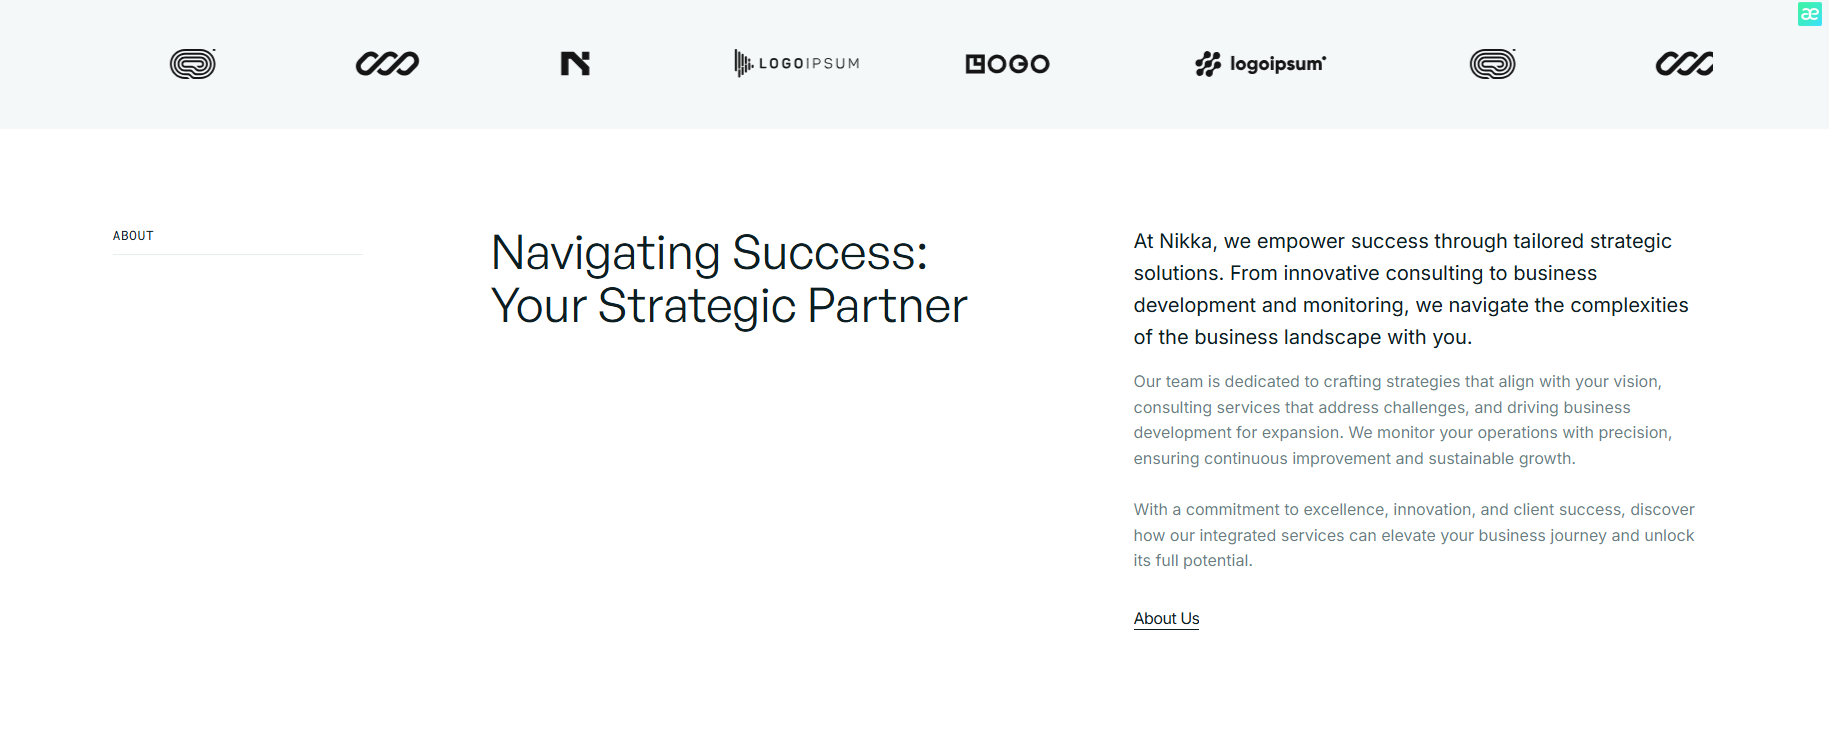The image size is (1829, 730).
Task: Click the first concentric oval logo
Action: [x=193, y=64]
